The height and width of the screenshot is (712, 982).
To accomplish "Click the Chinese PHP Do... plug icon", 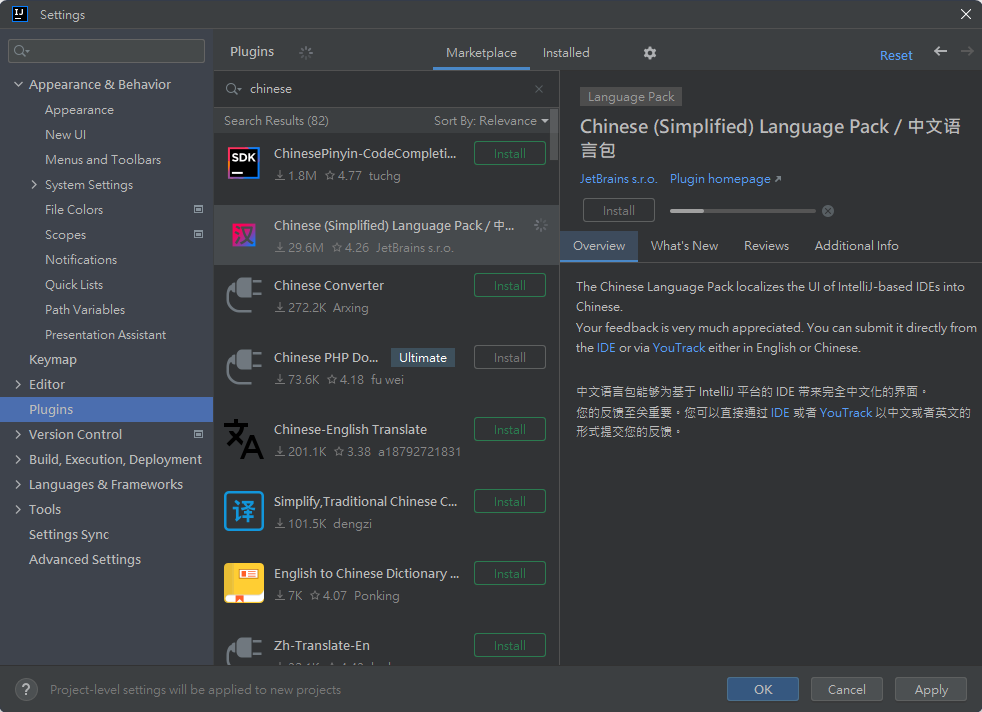I will click(244, 367).
